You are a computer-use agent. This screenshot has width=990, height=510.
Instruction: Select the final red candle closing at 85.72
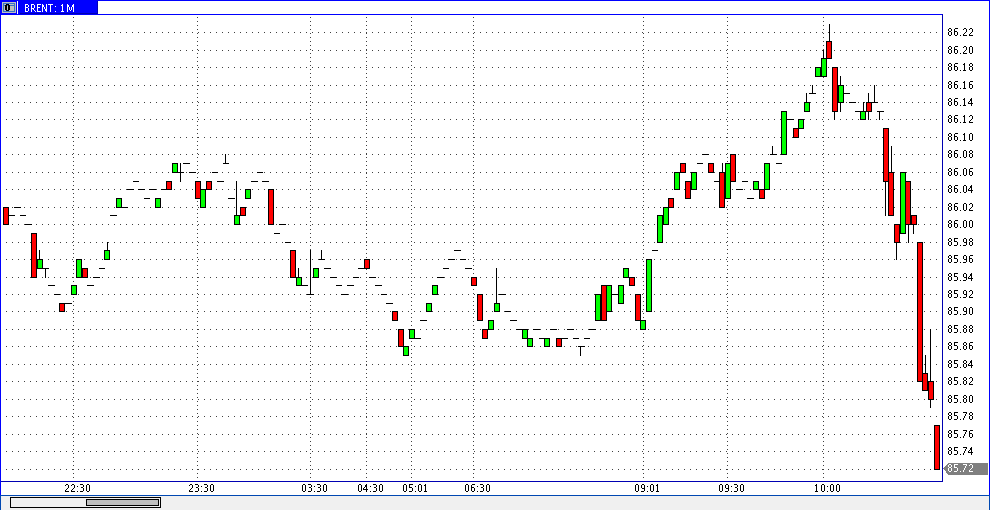937,447
